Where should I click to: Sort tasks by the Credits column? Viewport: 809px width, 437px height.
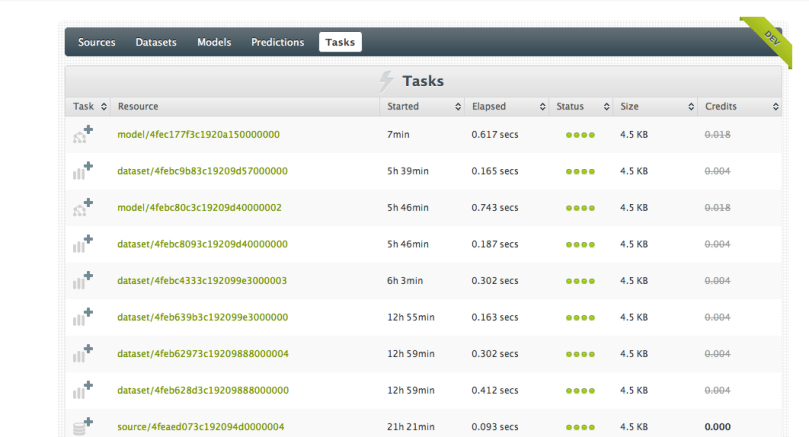[740, 106]
